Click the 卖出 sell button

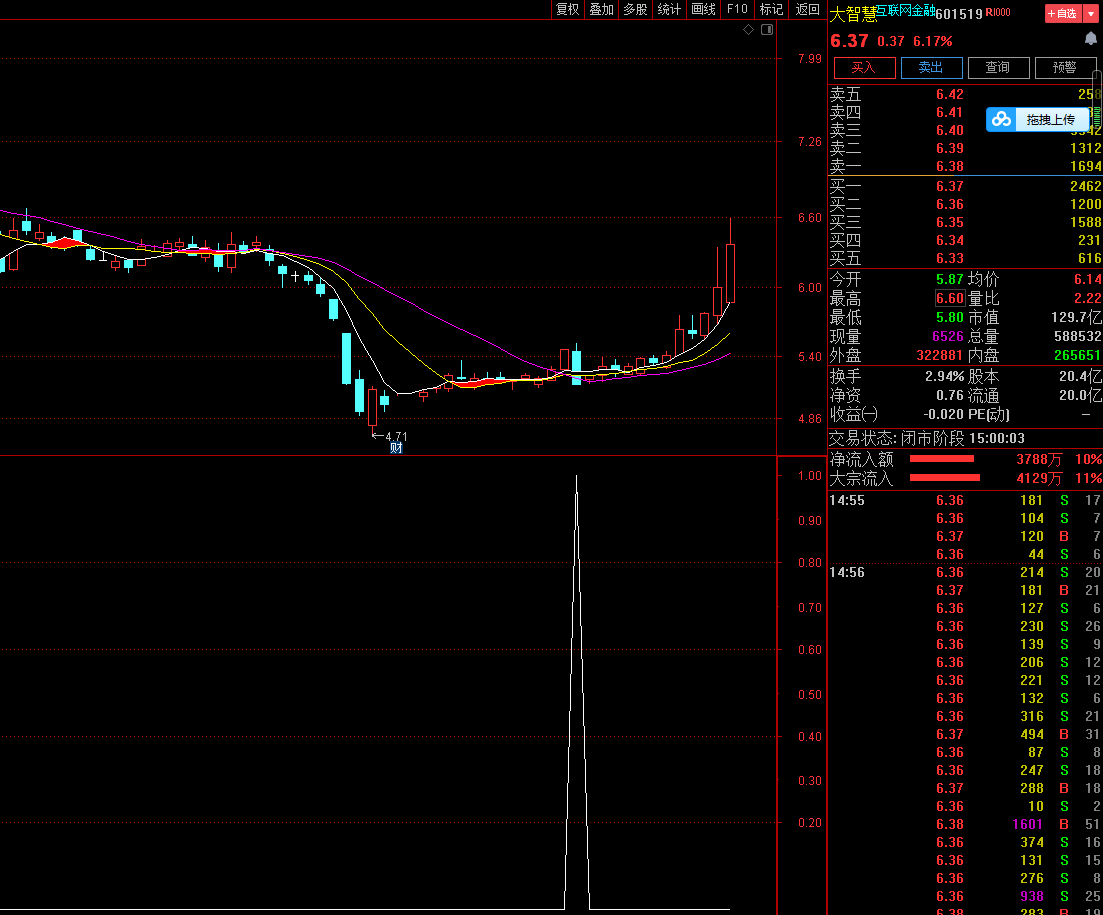(x=931, y=68)
